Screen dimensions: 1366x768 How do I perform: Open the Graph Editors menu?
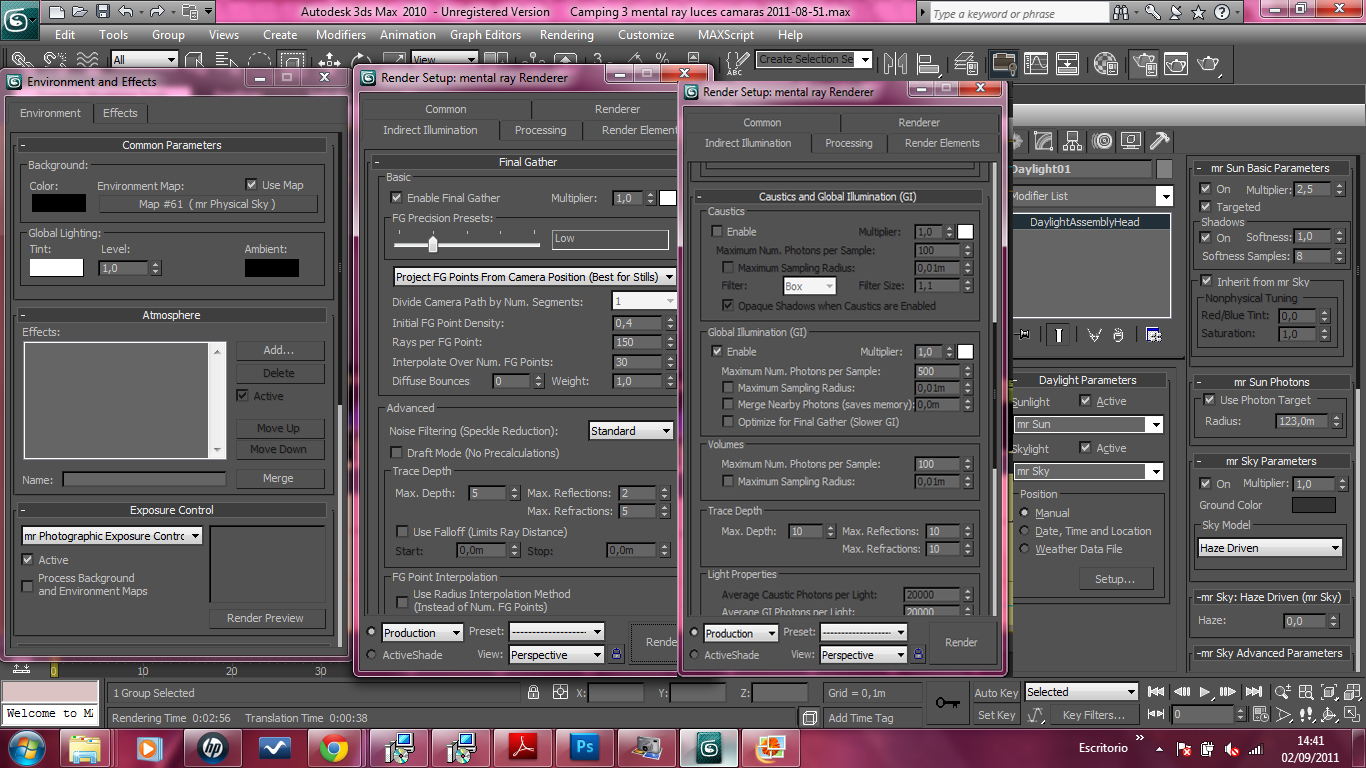coord(485,35)
